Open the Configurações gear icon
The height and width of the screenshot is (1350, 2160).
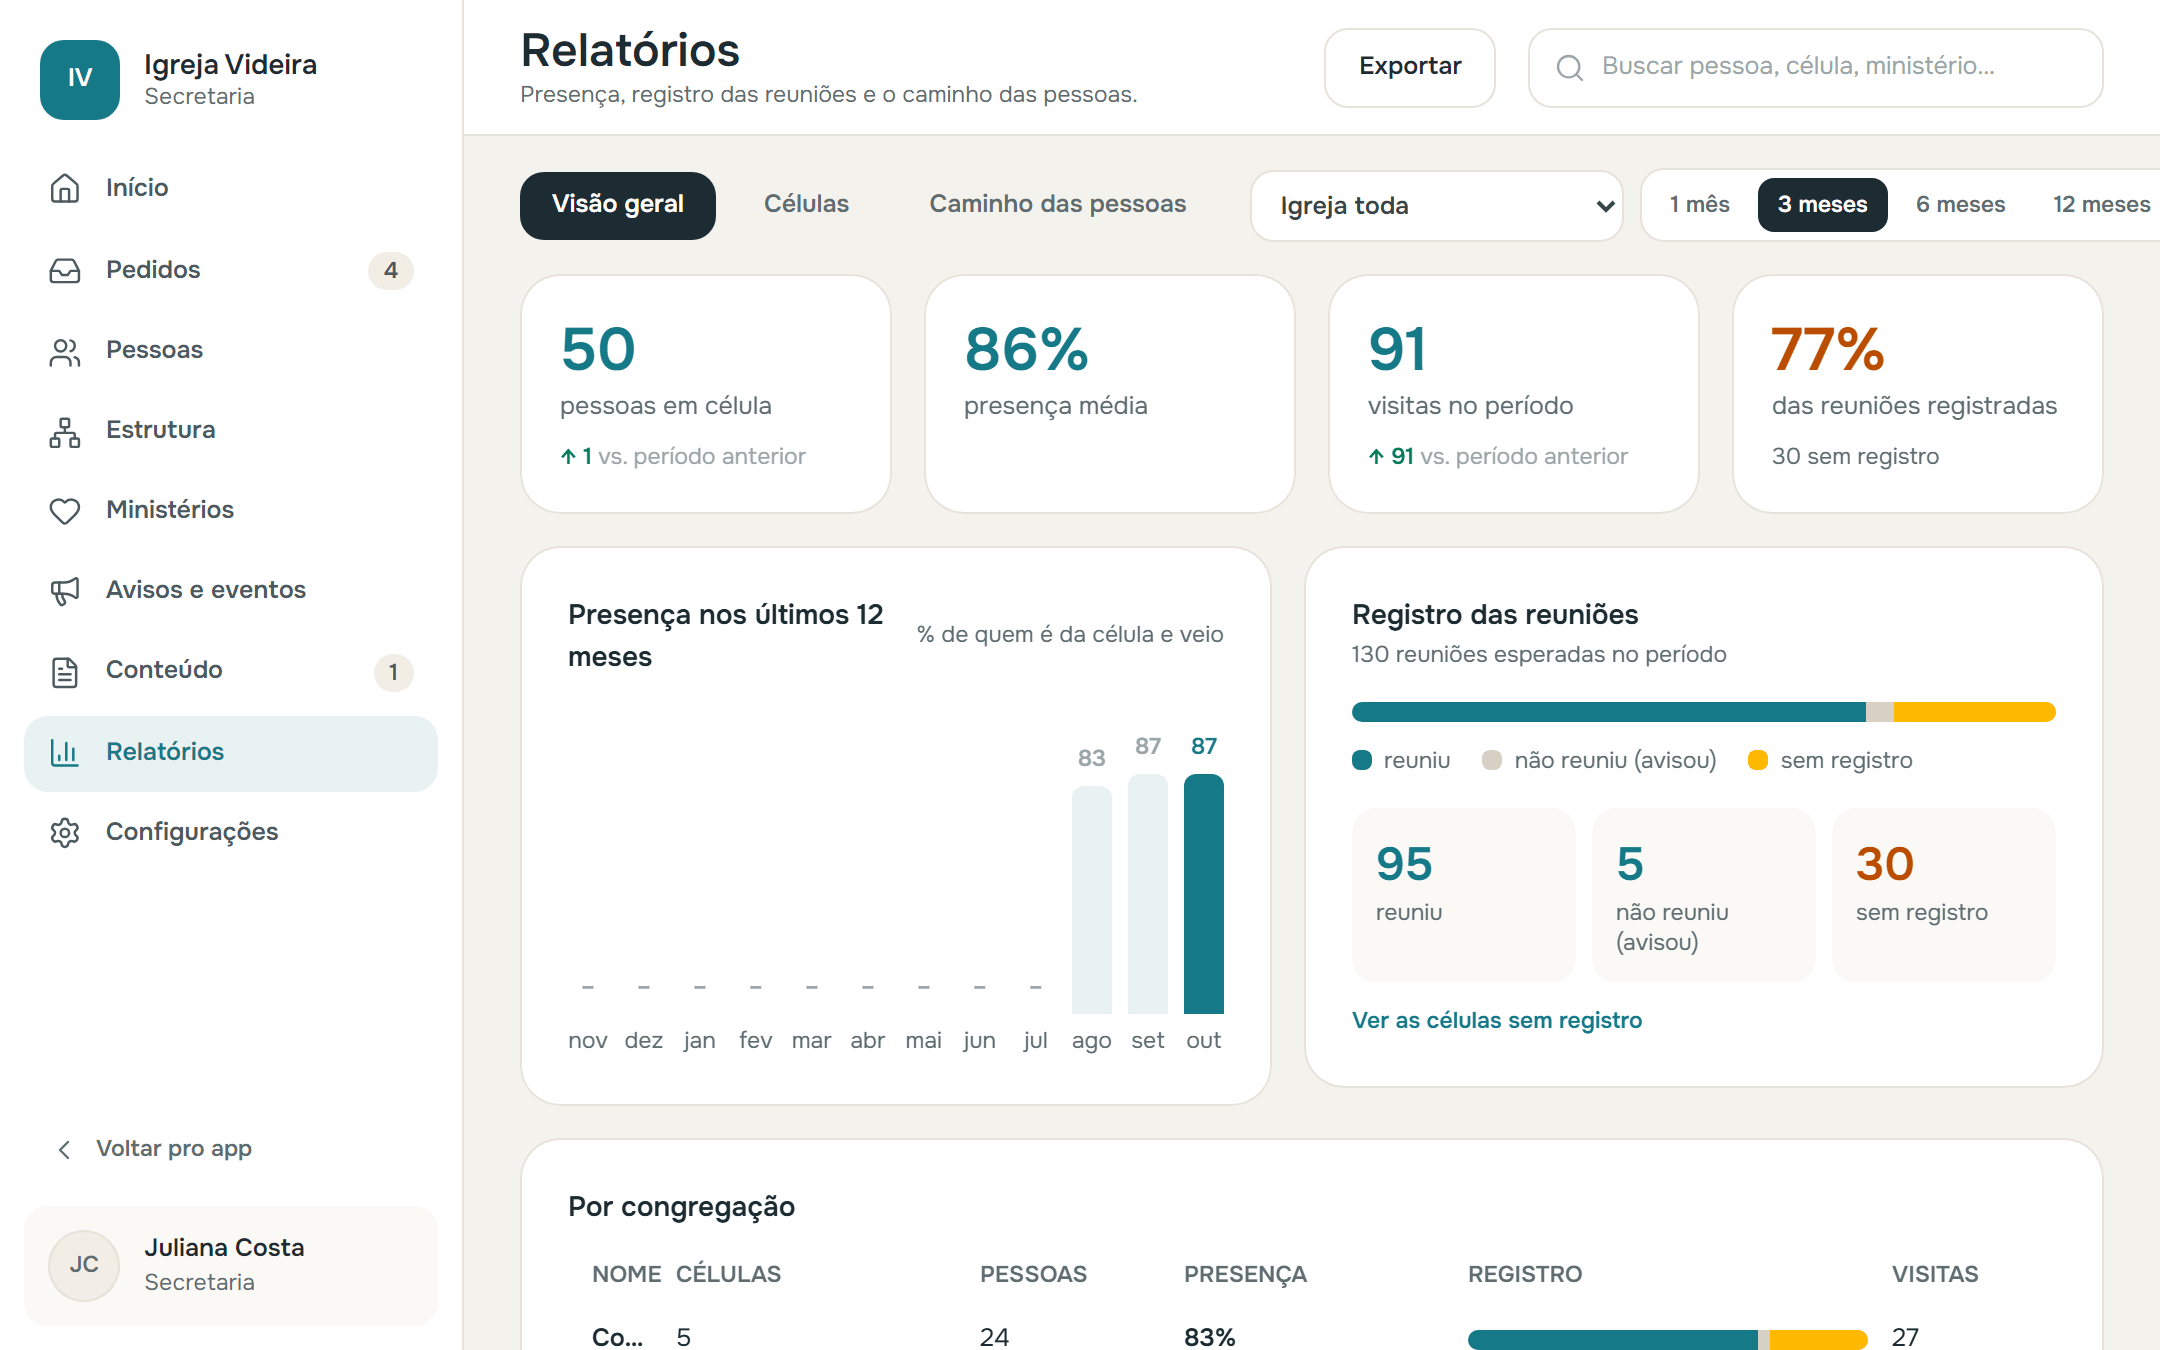[x=65, y=832]
